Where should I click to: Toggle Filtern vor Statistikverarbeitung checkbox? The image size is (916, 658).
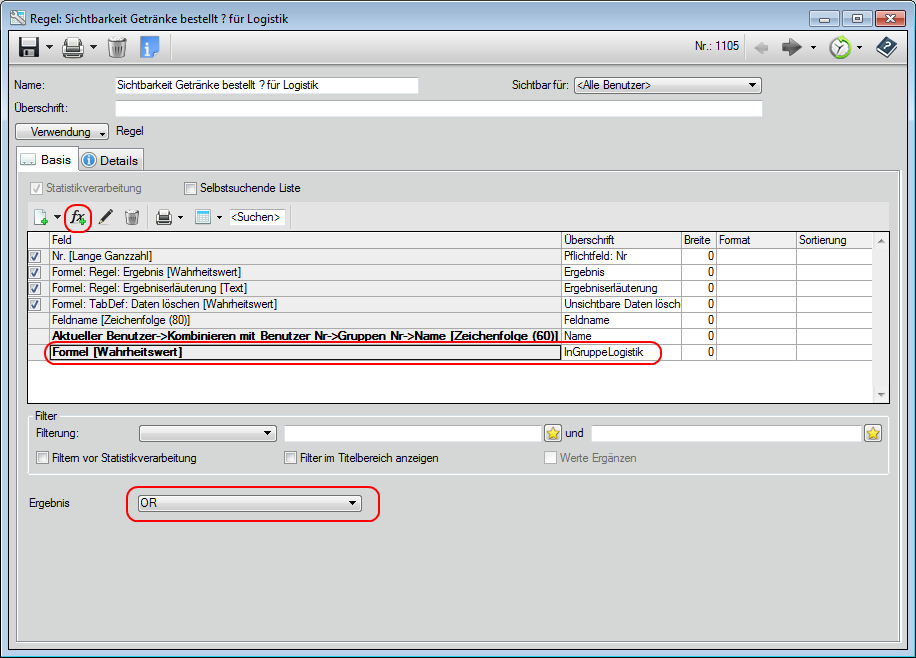click(x=43, y=458)
